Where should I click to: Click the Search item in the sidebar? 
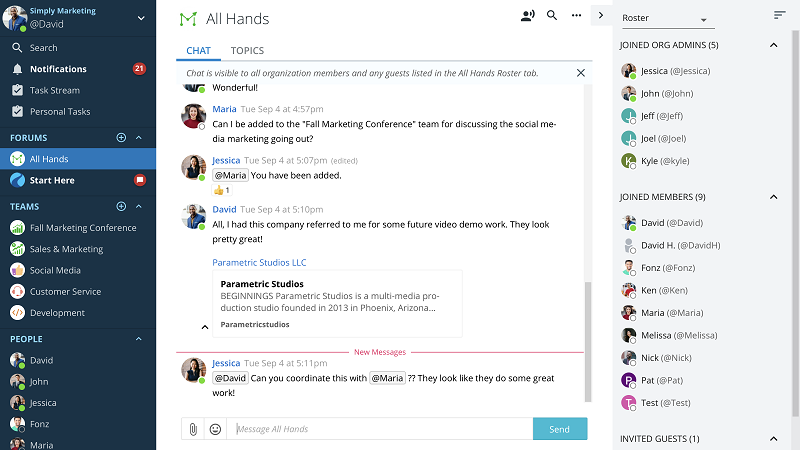click(78, 47)
